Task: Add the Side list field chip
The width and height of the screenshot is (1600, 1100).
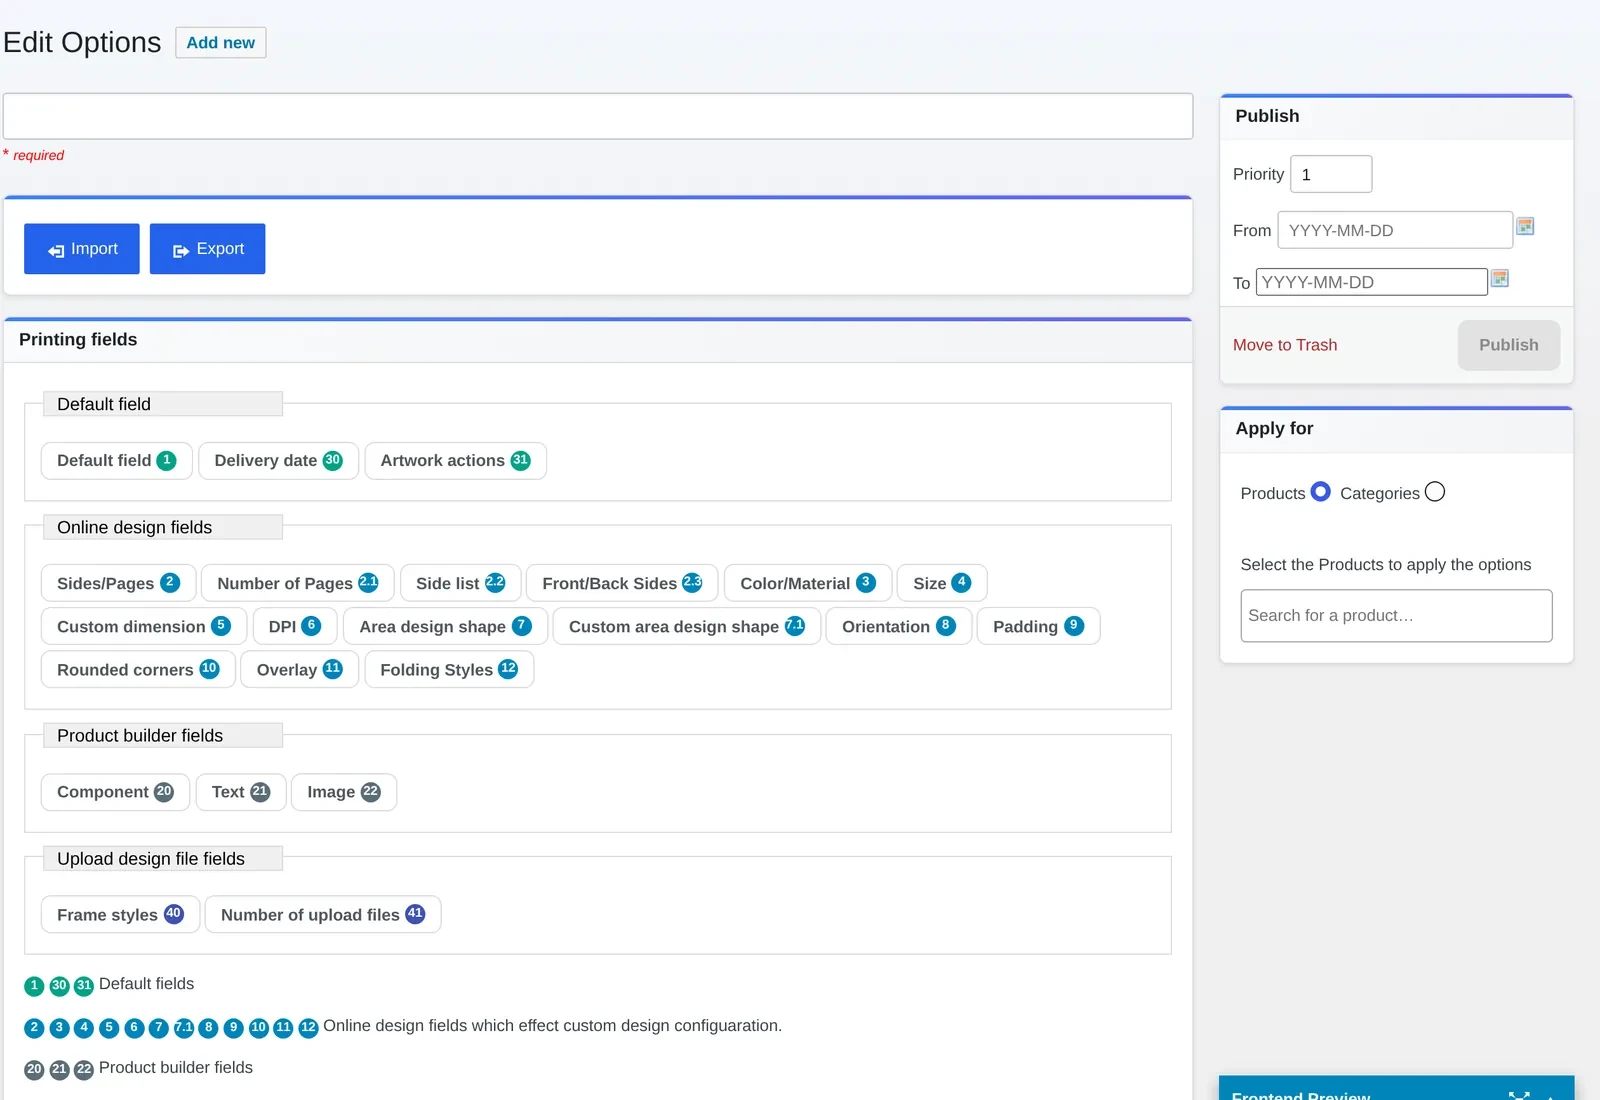Action: (x=461, y=583)
